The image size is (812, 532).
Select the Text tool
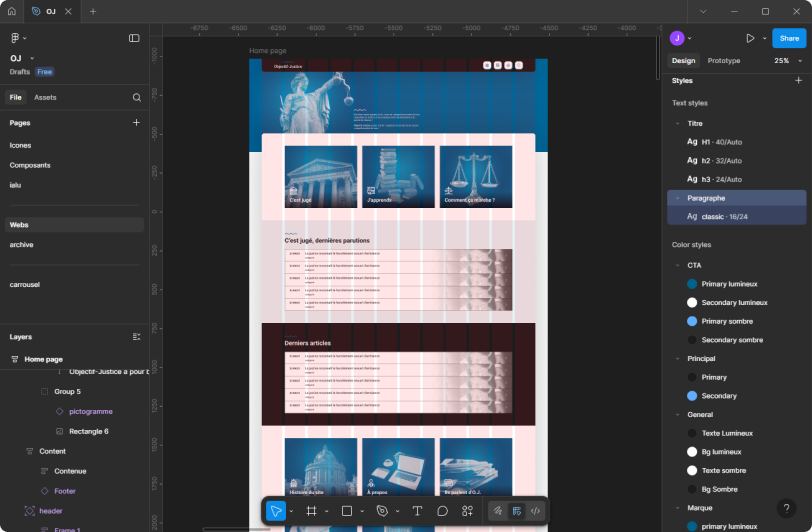click(417, 511)
